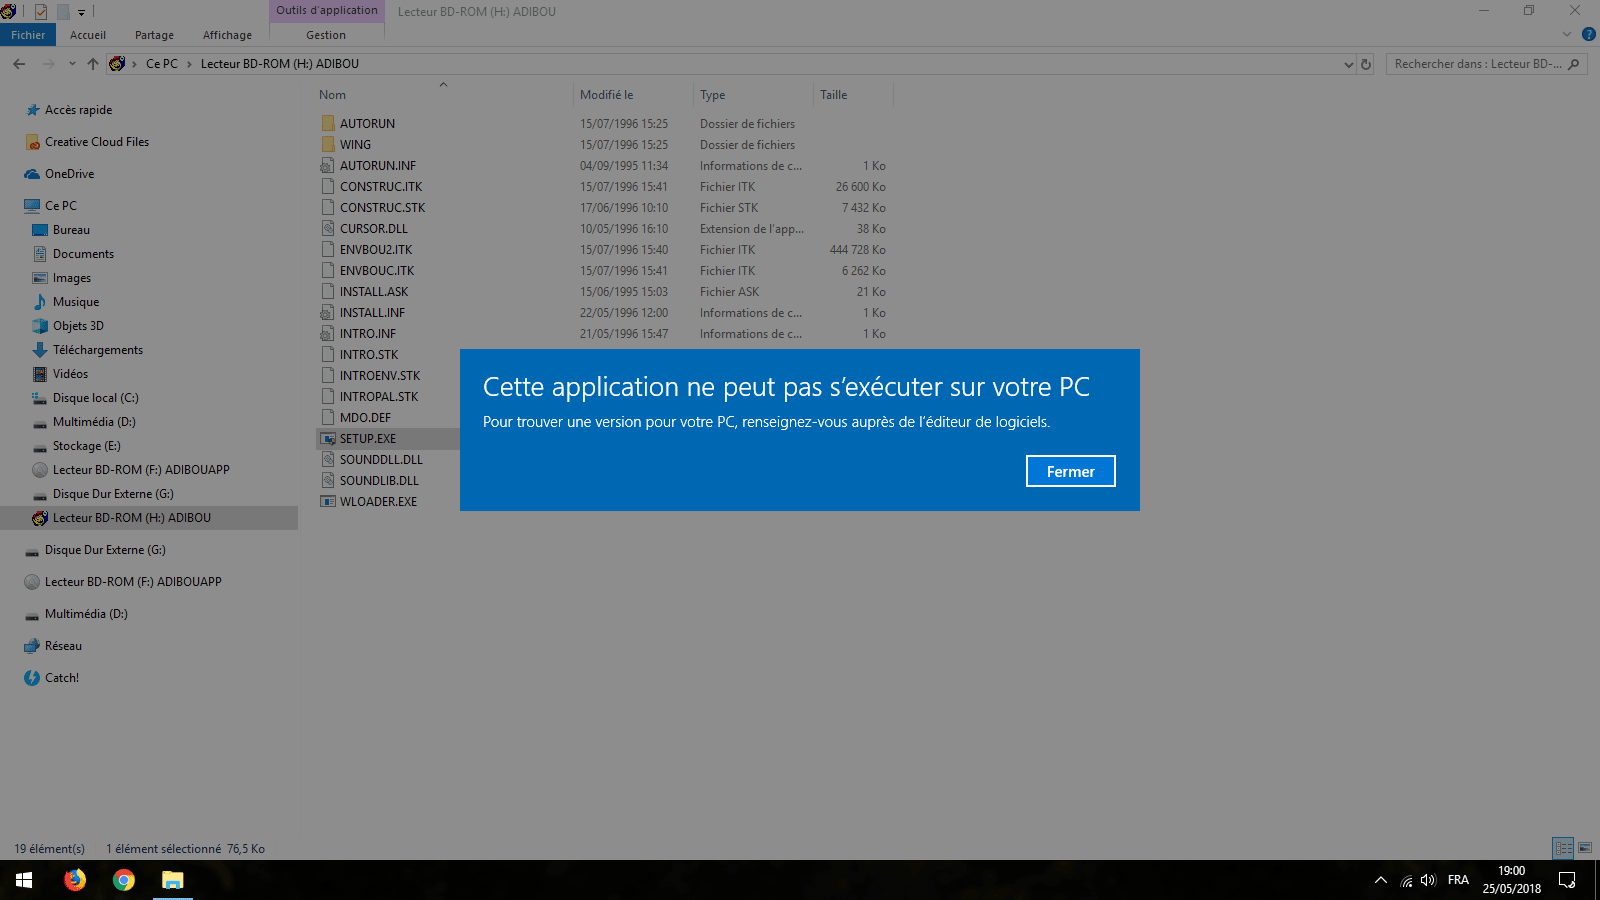Click the quick access toolbar customize arrow

click(x=81, y=12)
